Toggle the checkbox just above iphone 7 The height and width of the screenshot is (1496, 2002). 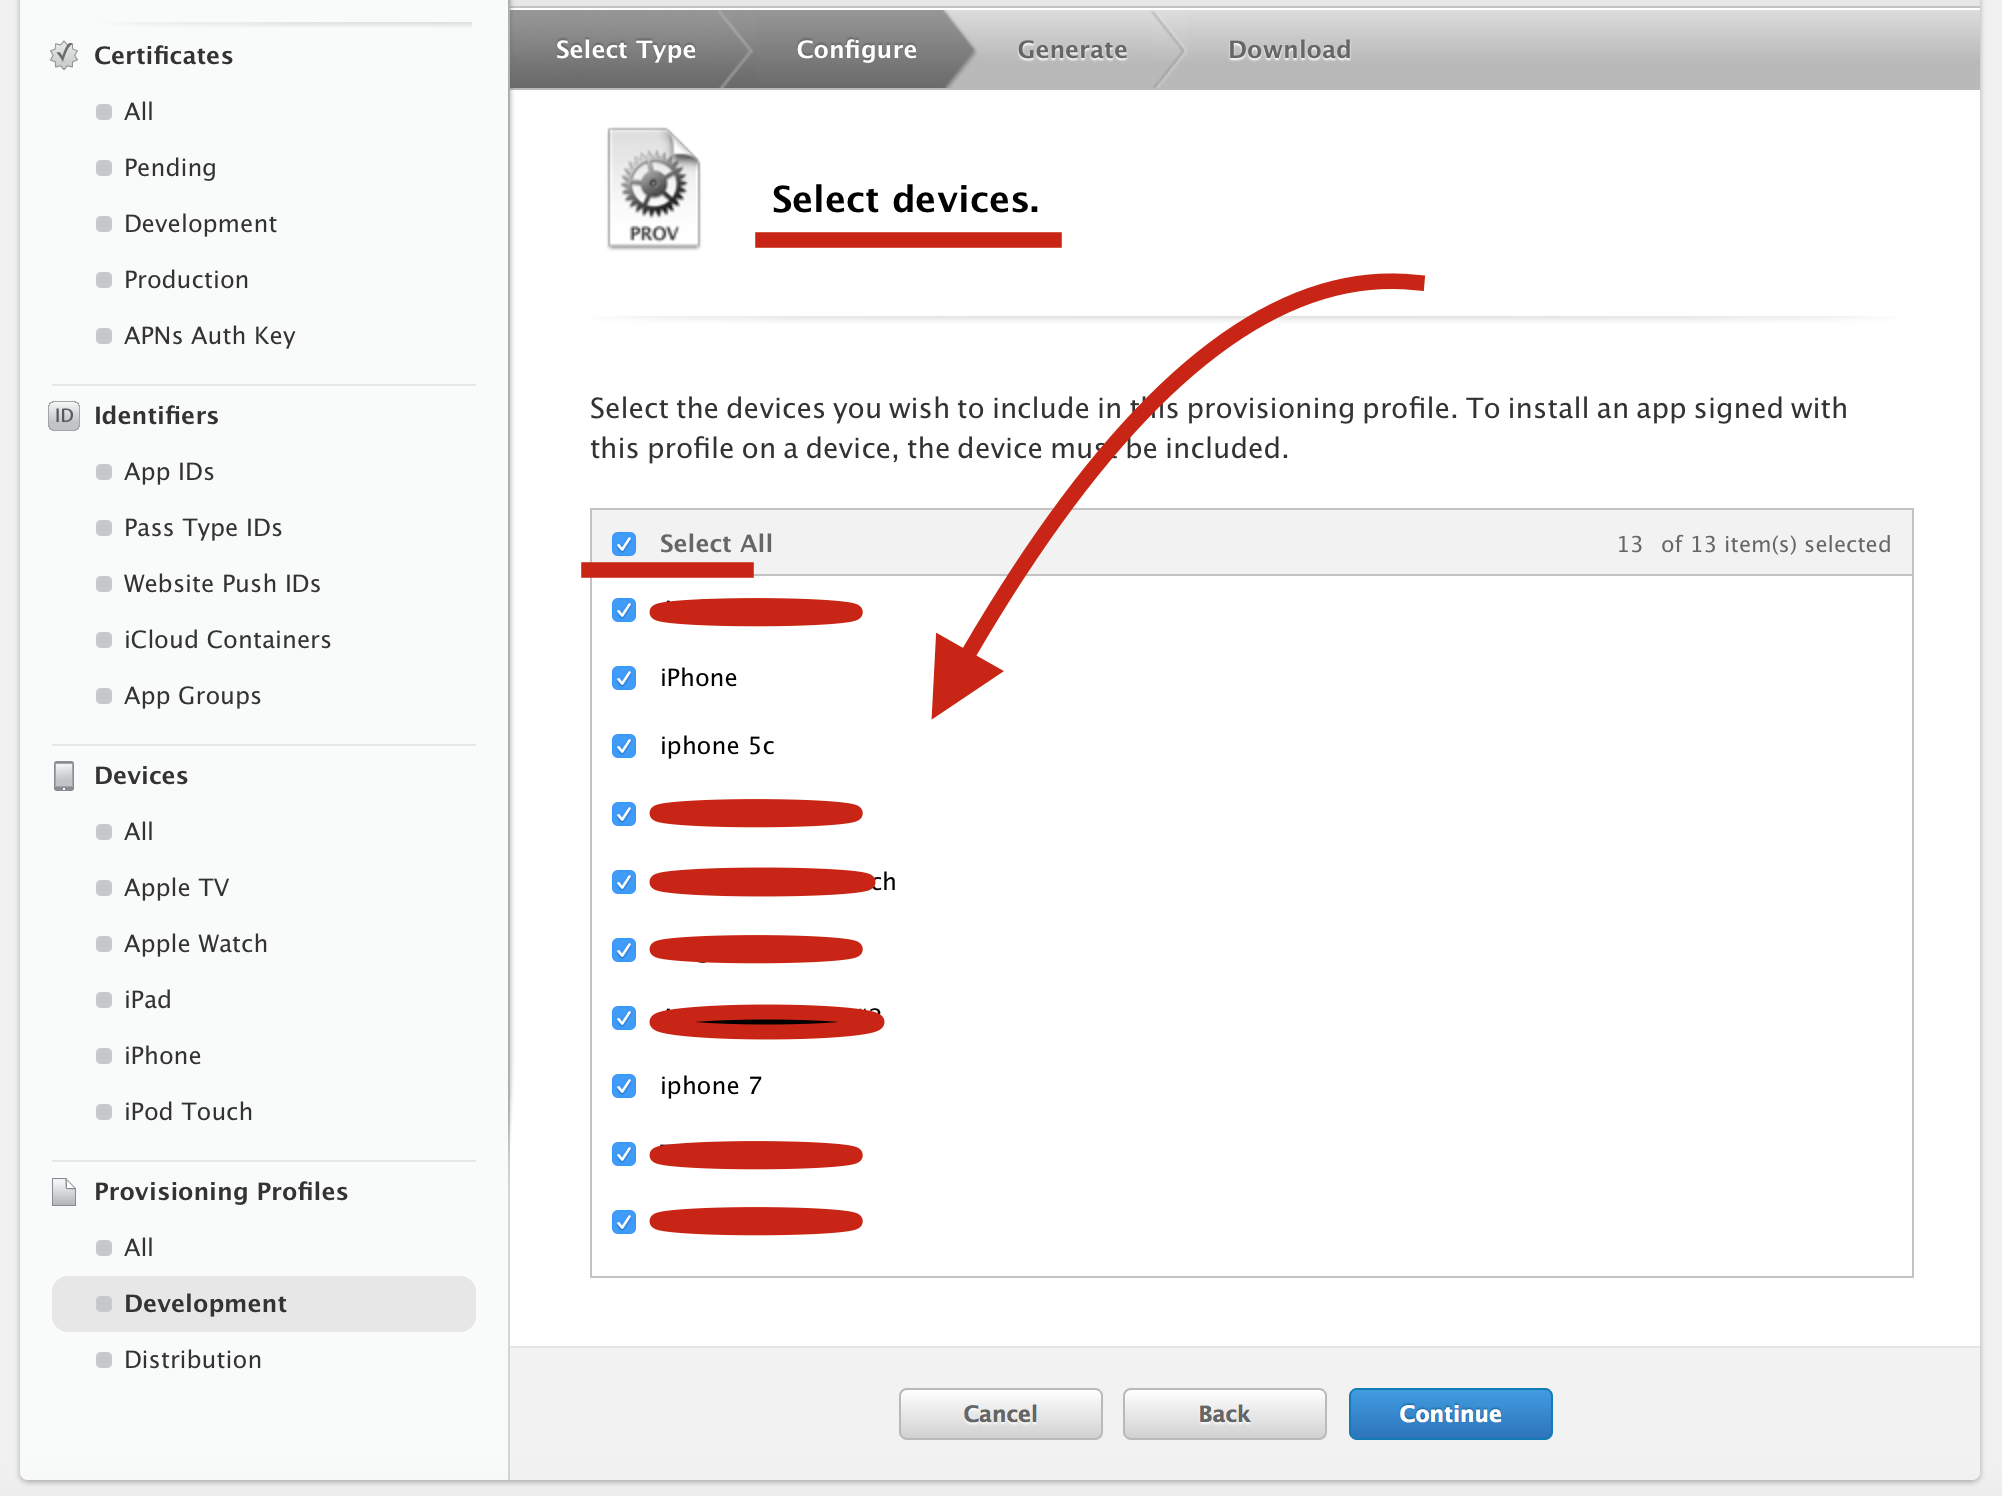(624, 1018)
